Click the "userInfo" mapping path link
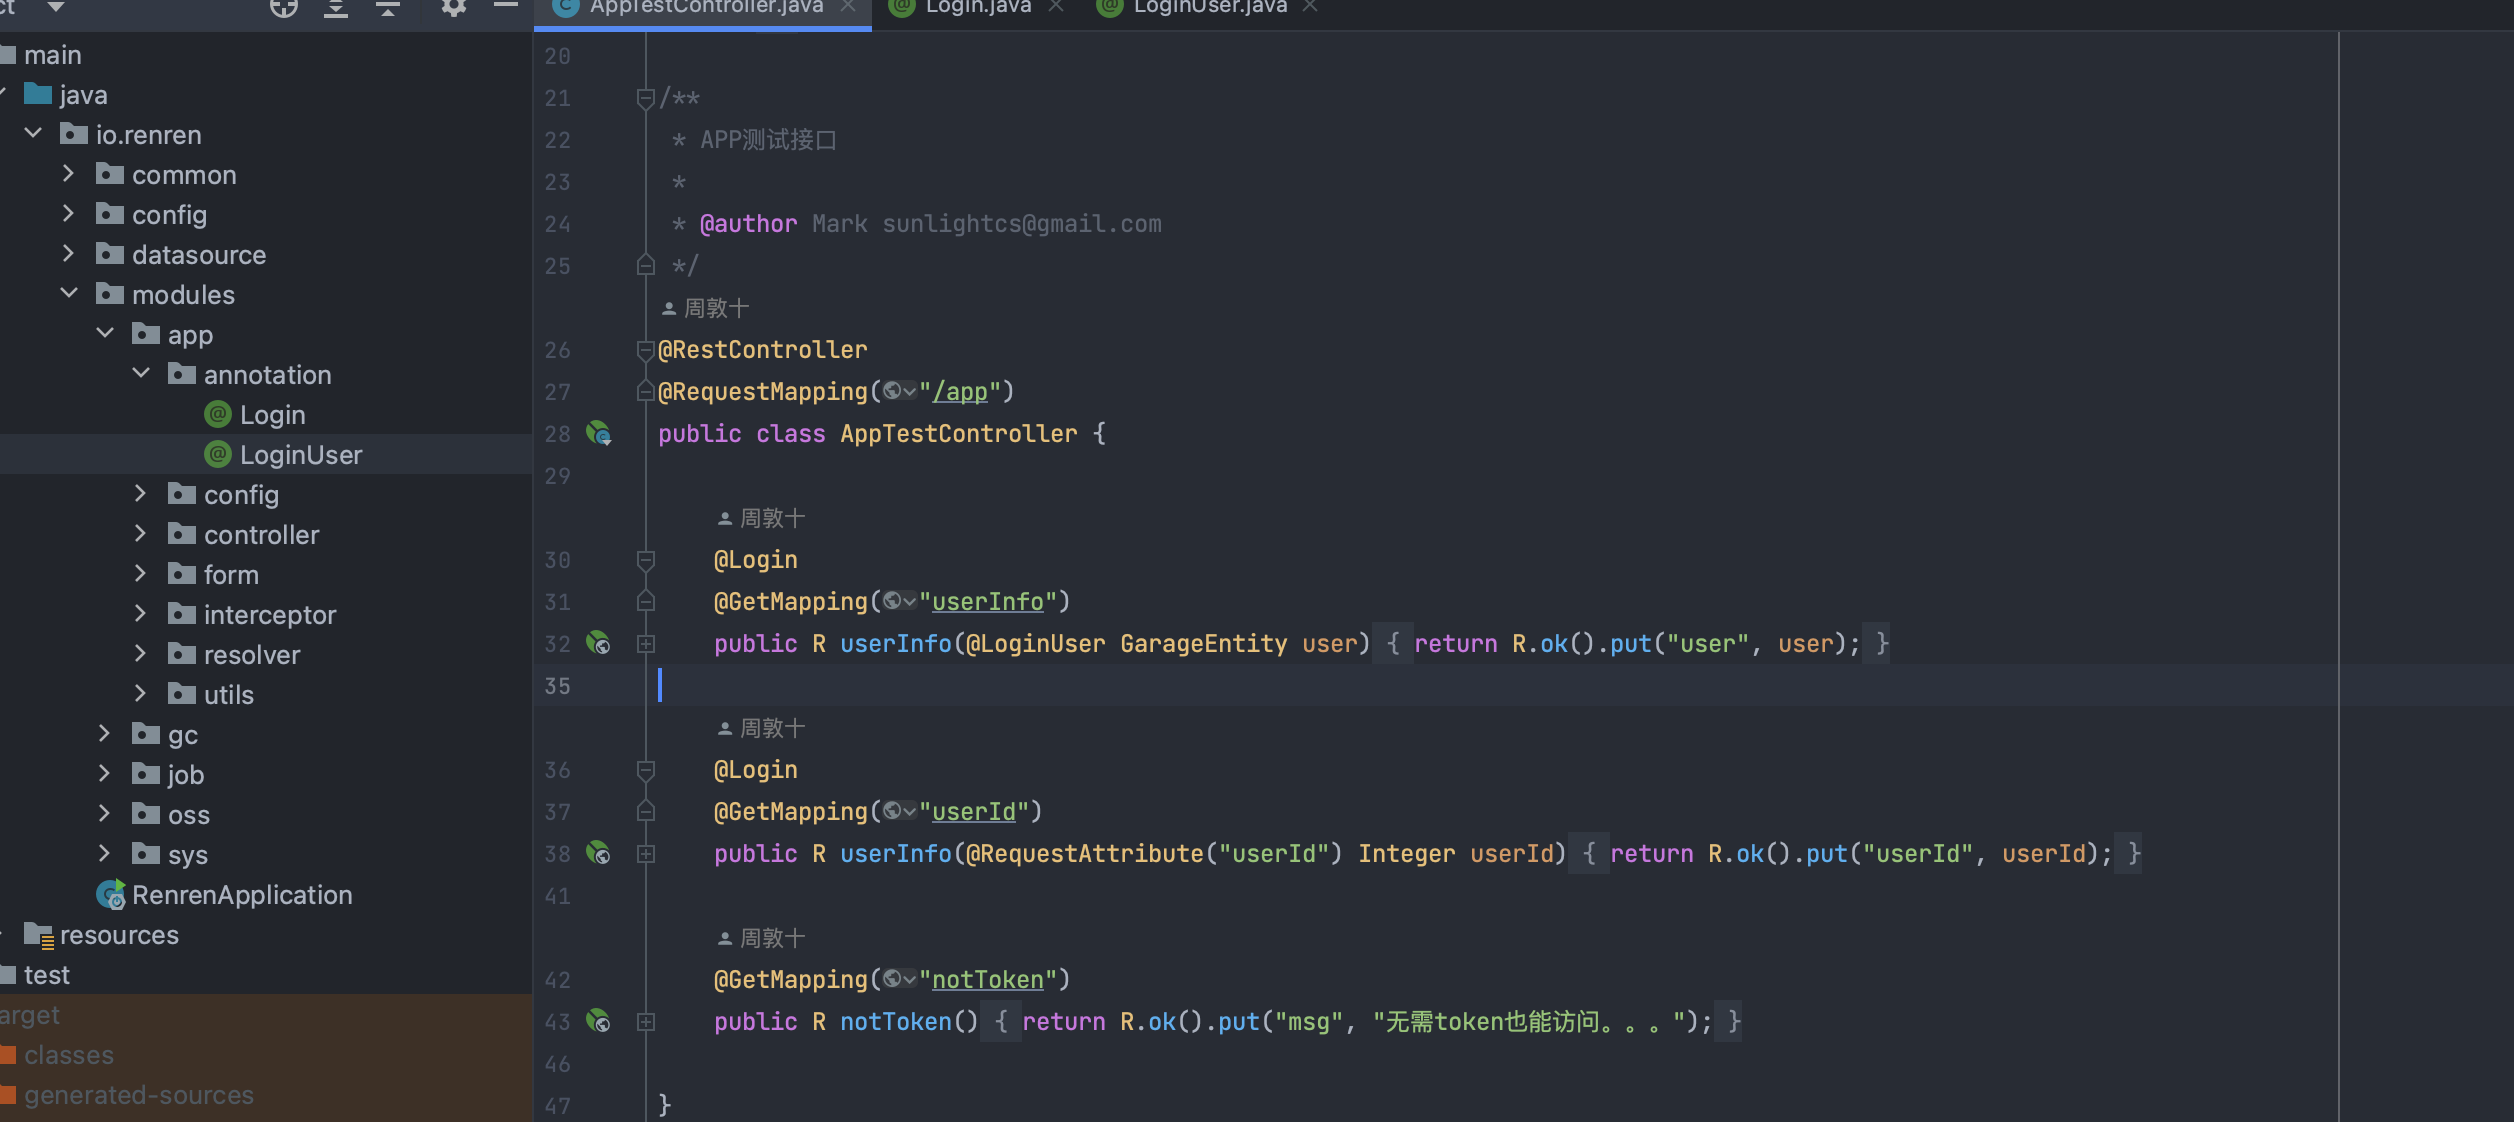This screenshot has height=1122, width=2514. point(987,602)
